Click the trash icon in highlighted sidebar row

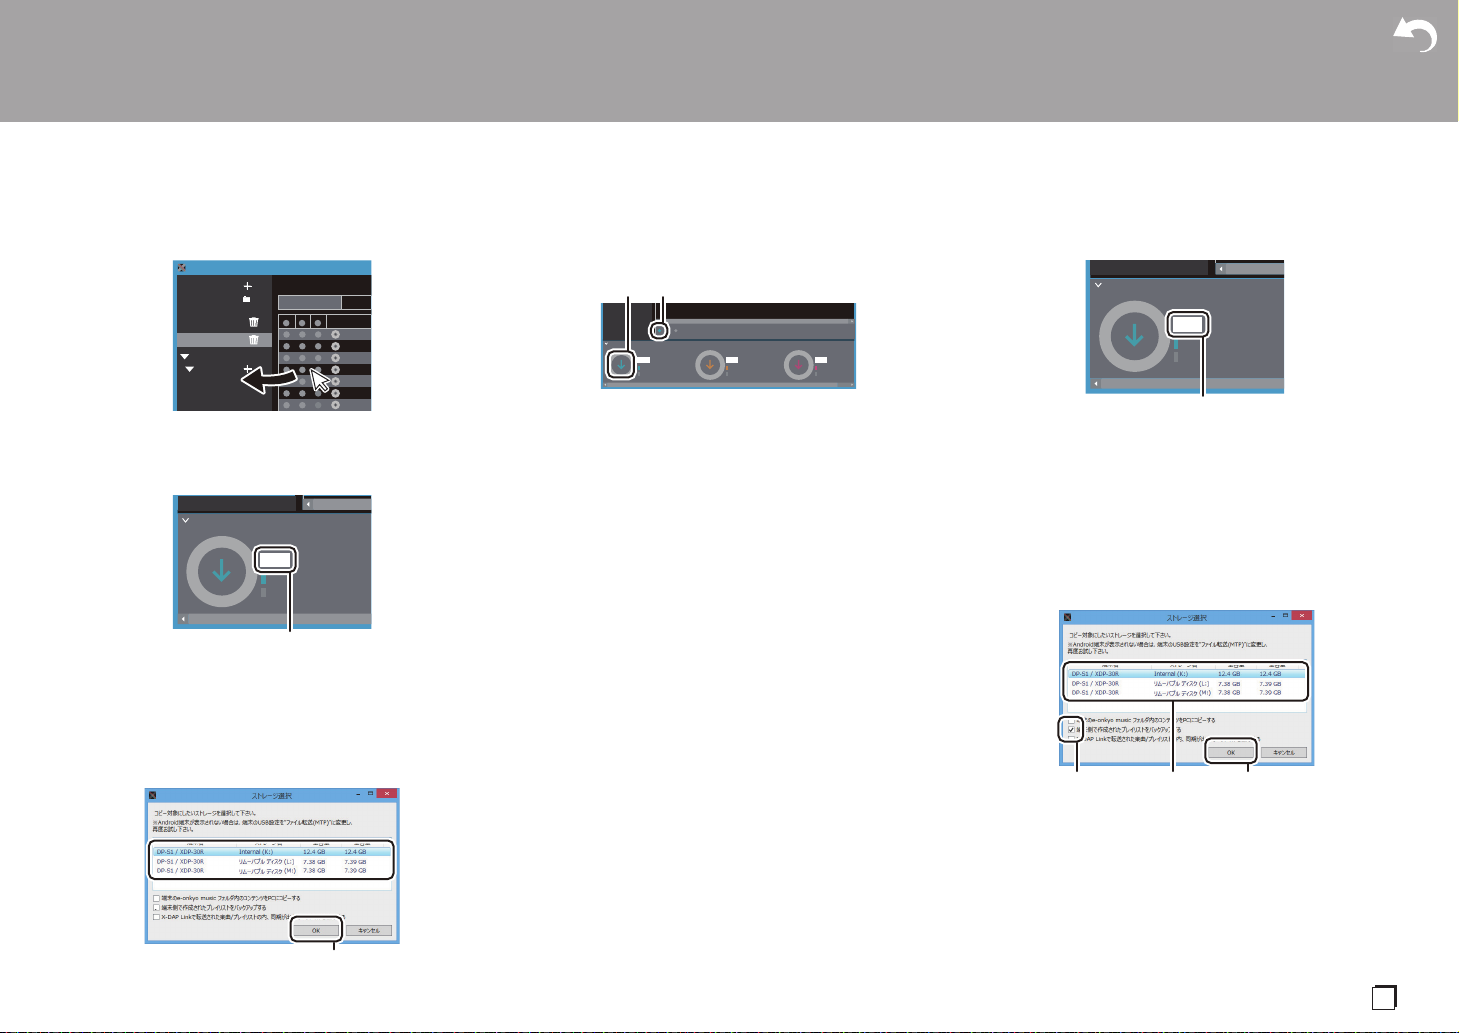[254, 339]
